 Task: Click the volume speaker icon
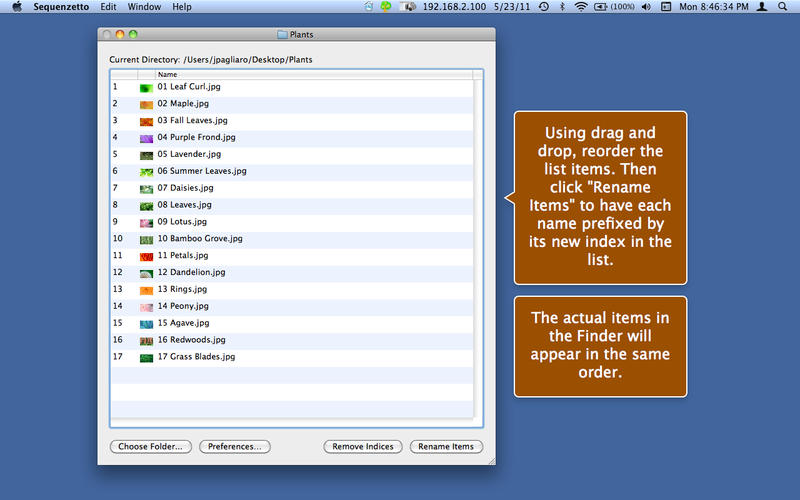pyautogui.click(x=646, y=7)
